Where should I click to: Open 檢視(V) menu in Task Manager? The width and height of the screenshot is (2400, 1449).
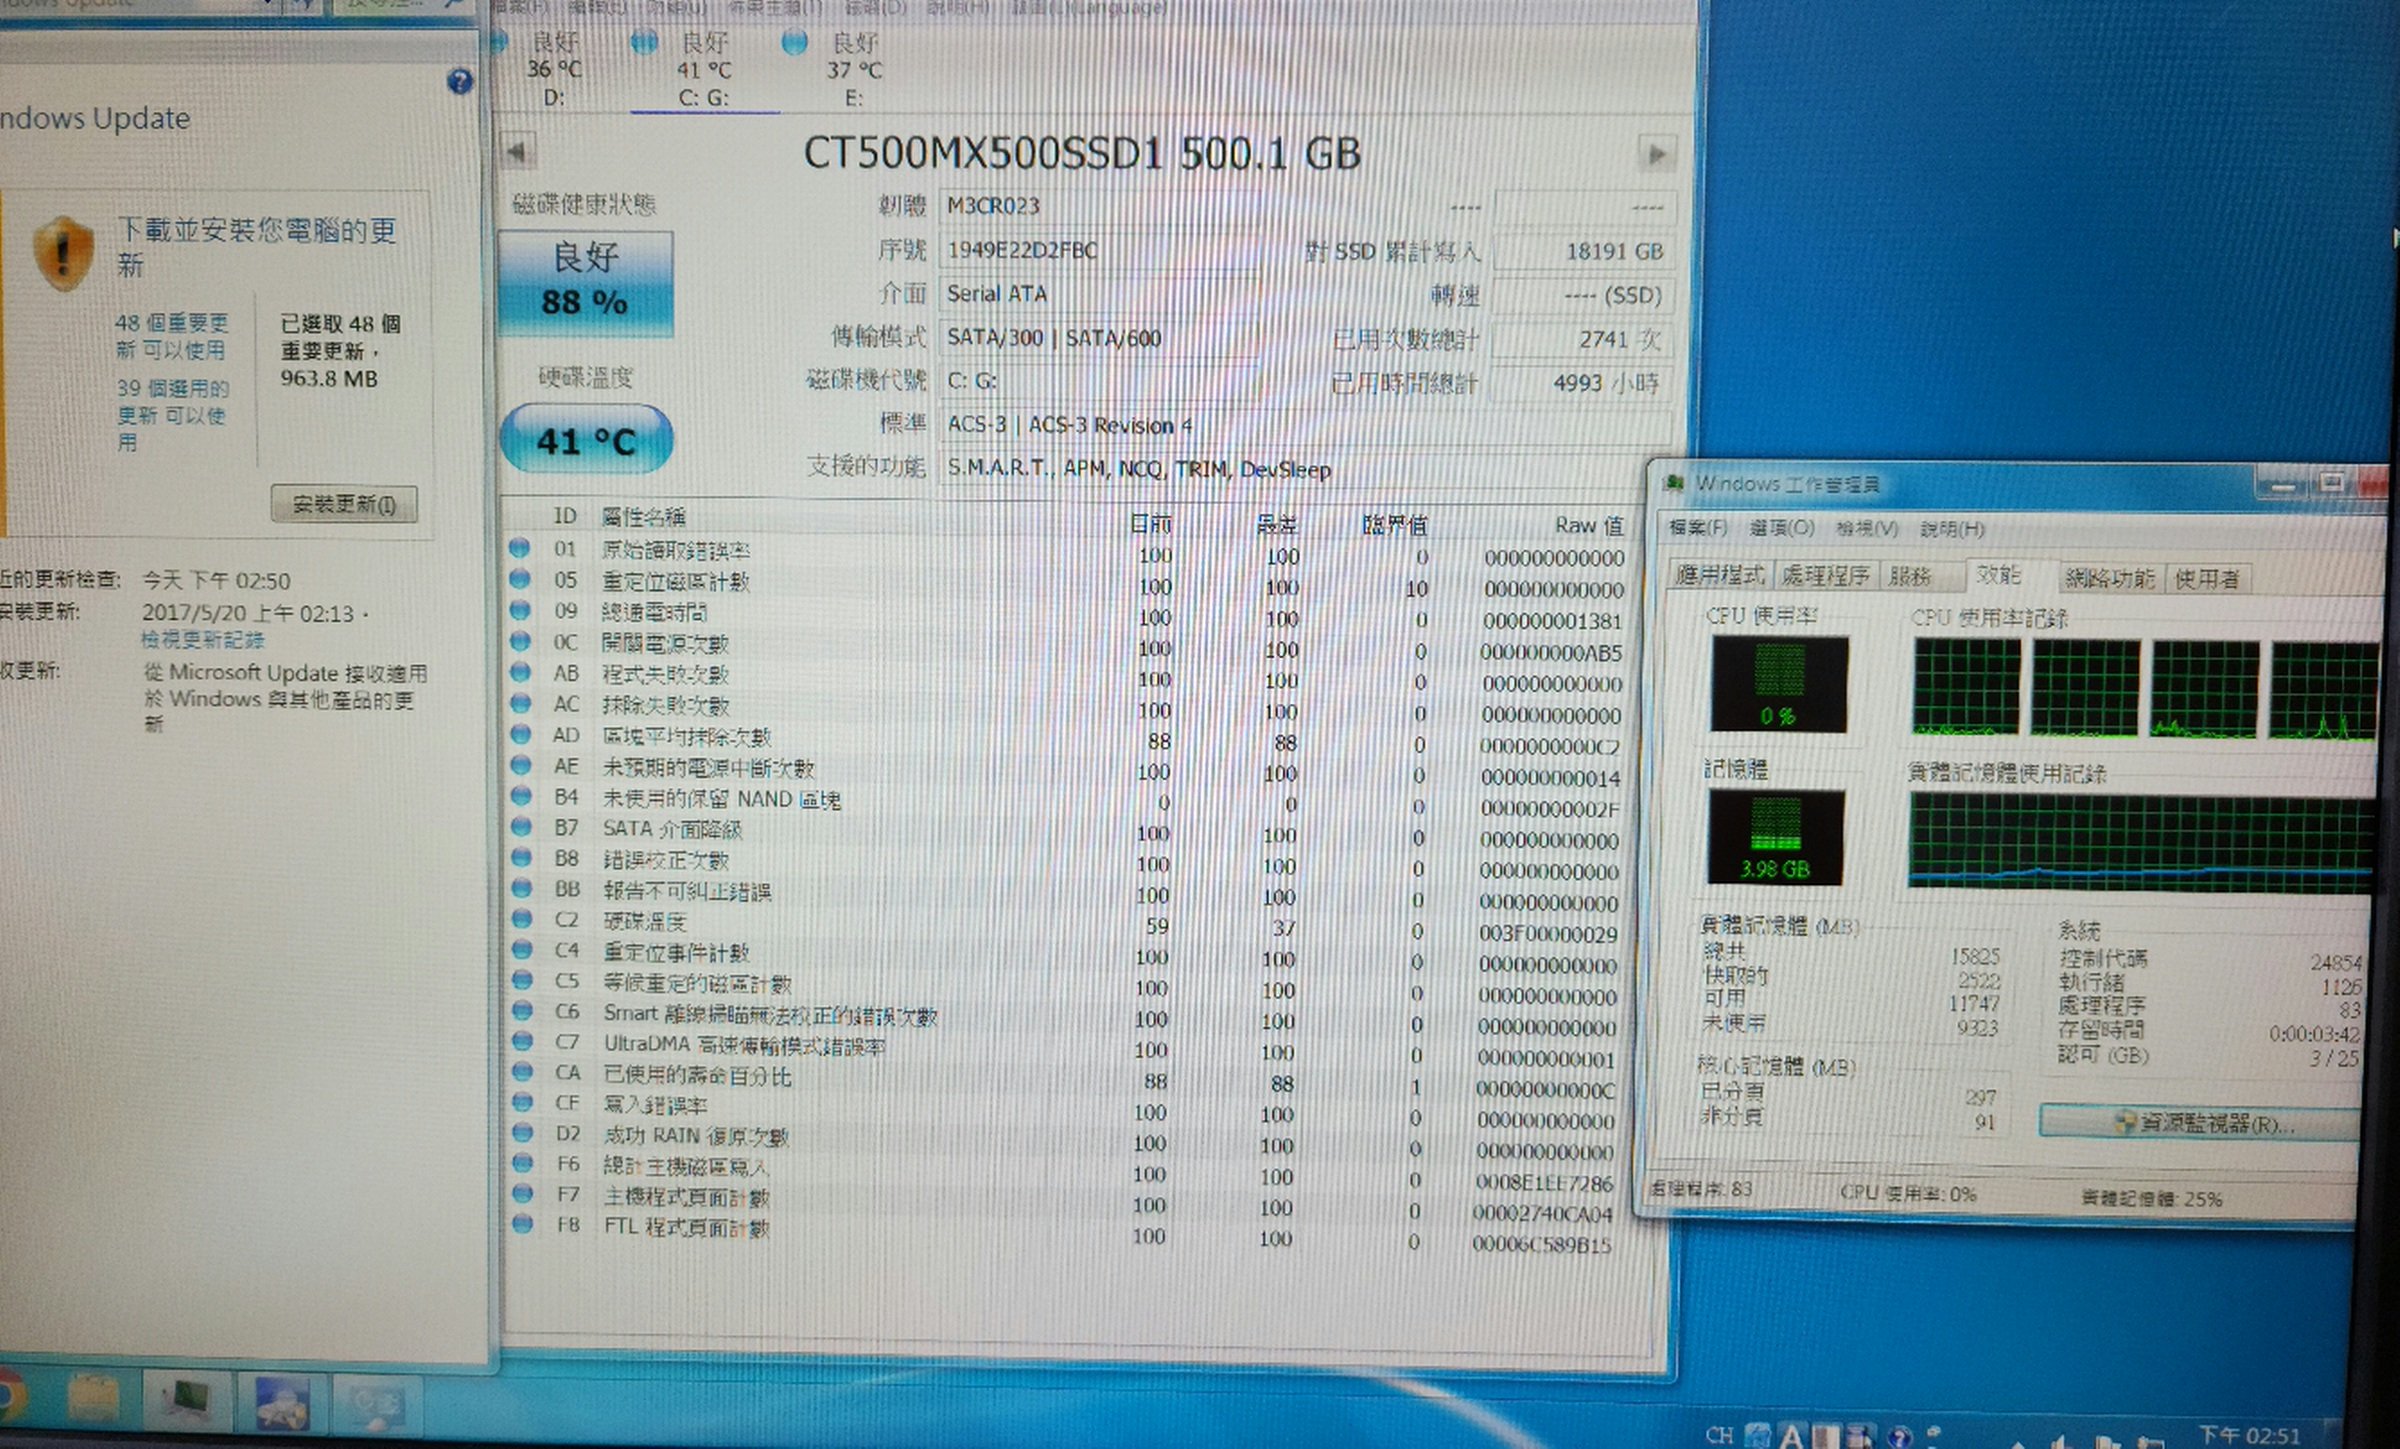pos(1867,529)
